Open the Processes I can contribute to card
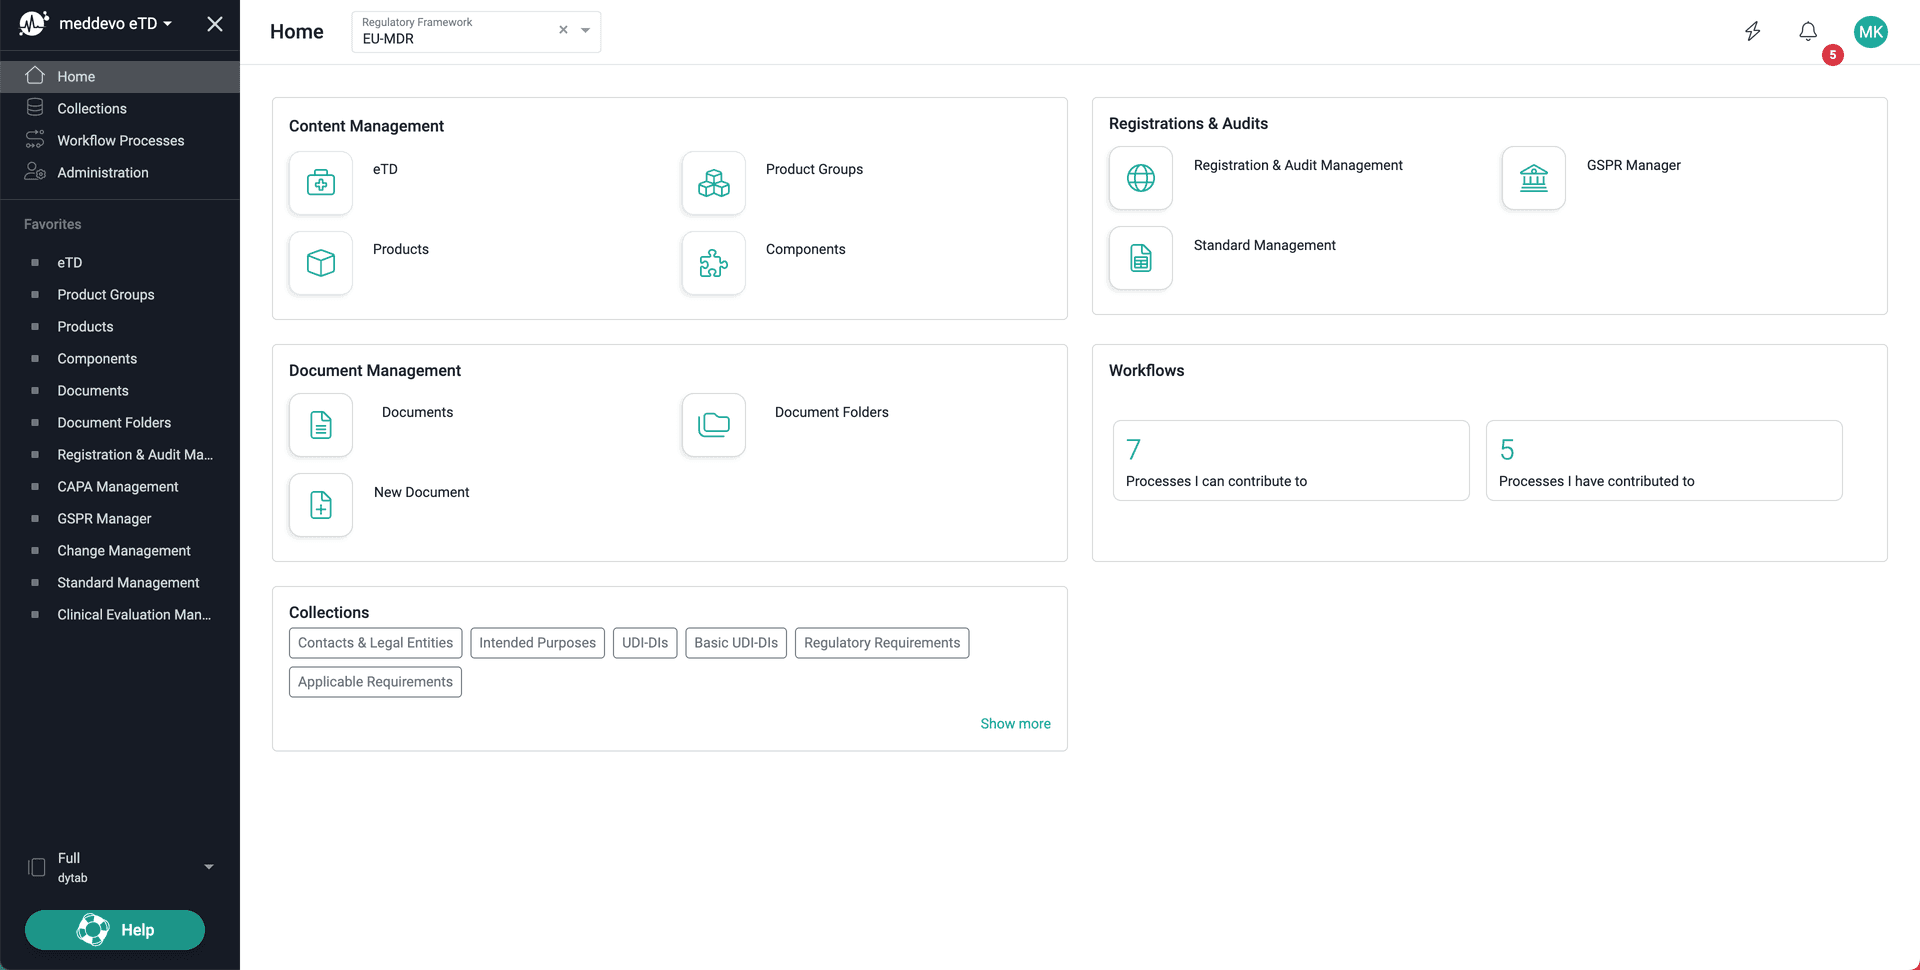This screenshot has height=970, width=1920. pos(1290,461)
